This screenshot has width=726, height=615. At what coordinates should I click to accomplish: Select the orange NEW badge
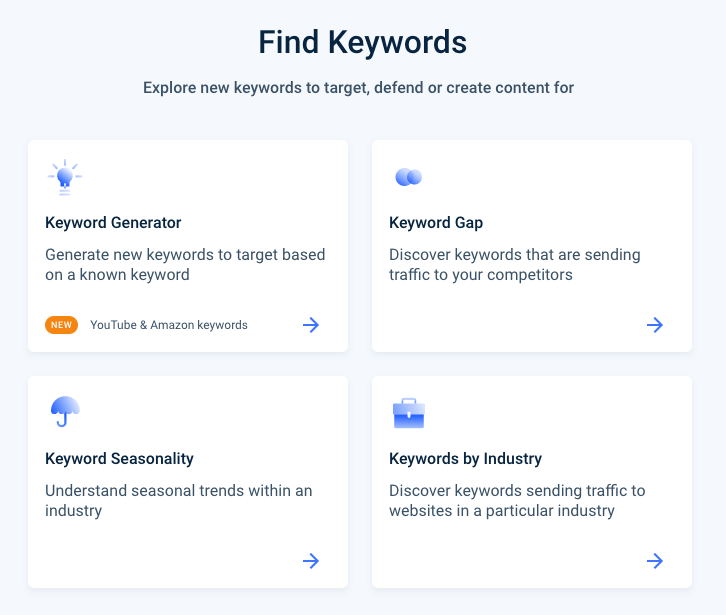coord(61,325)
